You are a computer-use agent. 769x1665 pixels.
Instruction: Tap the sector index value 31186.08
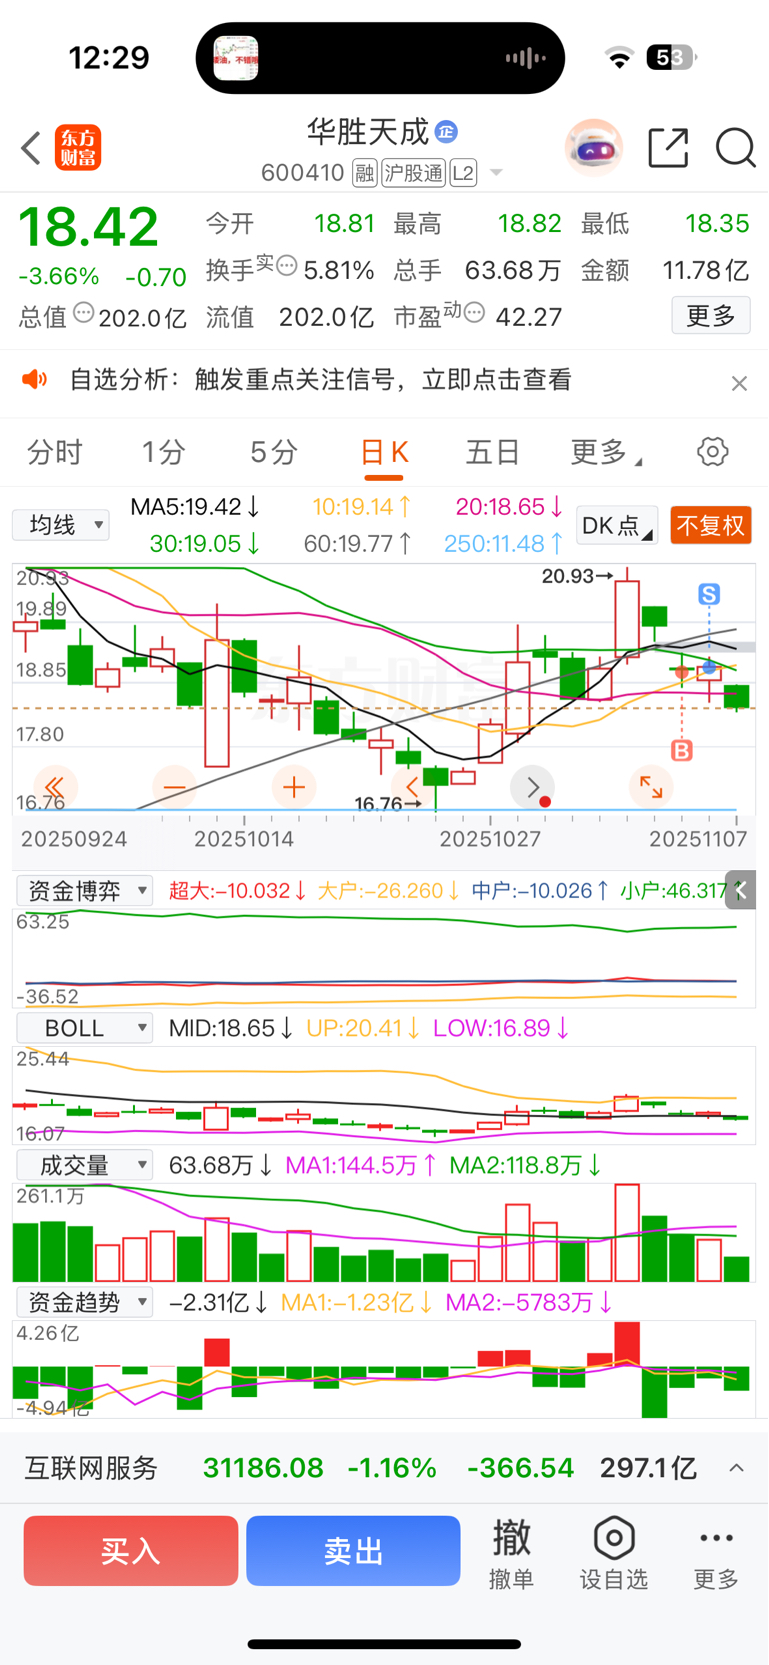coord(263,1468)
